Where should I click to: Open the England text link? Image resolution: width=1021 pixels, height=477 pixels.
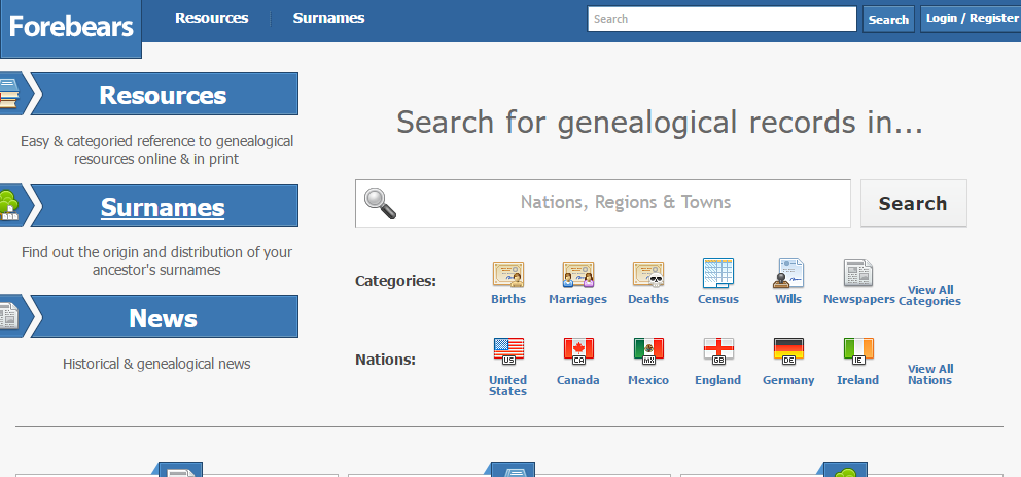[x=718, y=380]
